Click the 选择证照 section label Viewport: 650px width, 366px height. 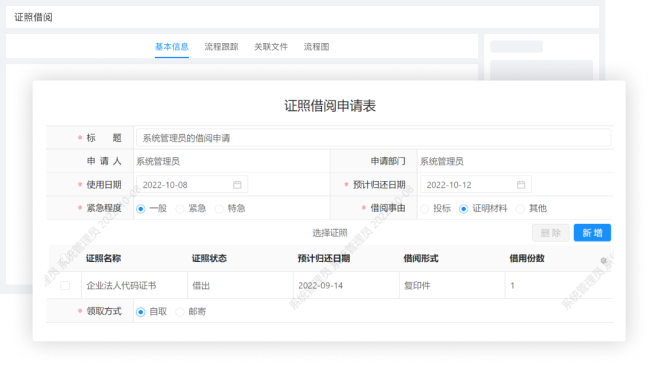tap(330, 233)
